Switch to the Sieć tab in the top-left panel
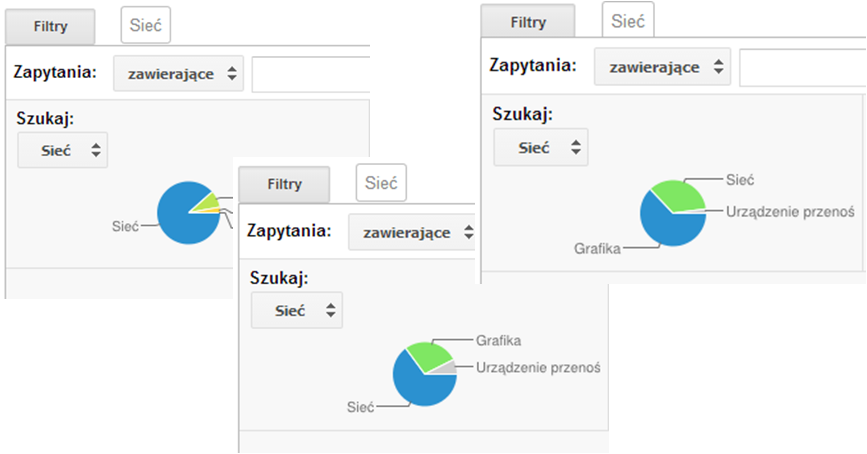The height and width of the screenshot is (454, 867). [x=145, y=26]
